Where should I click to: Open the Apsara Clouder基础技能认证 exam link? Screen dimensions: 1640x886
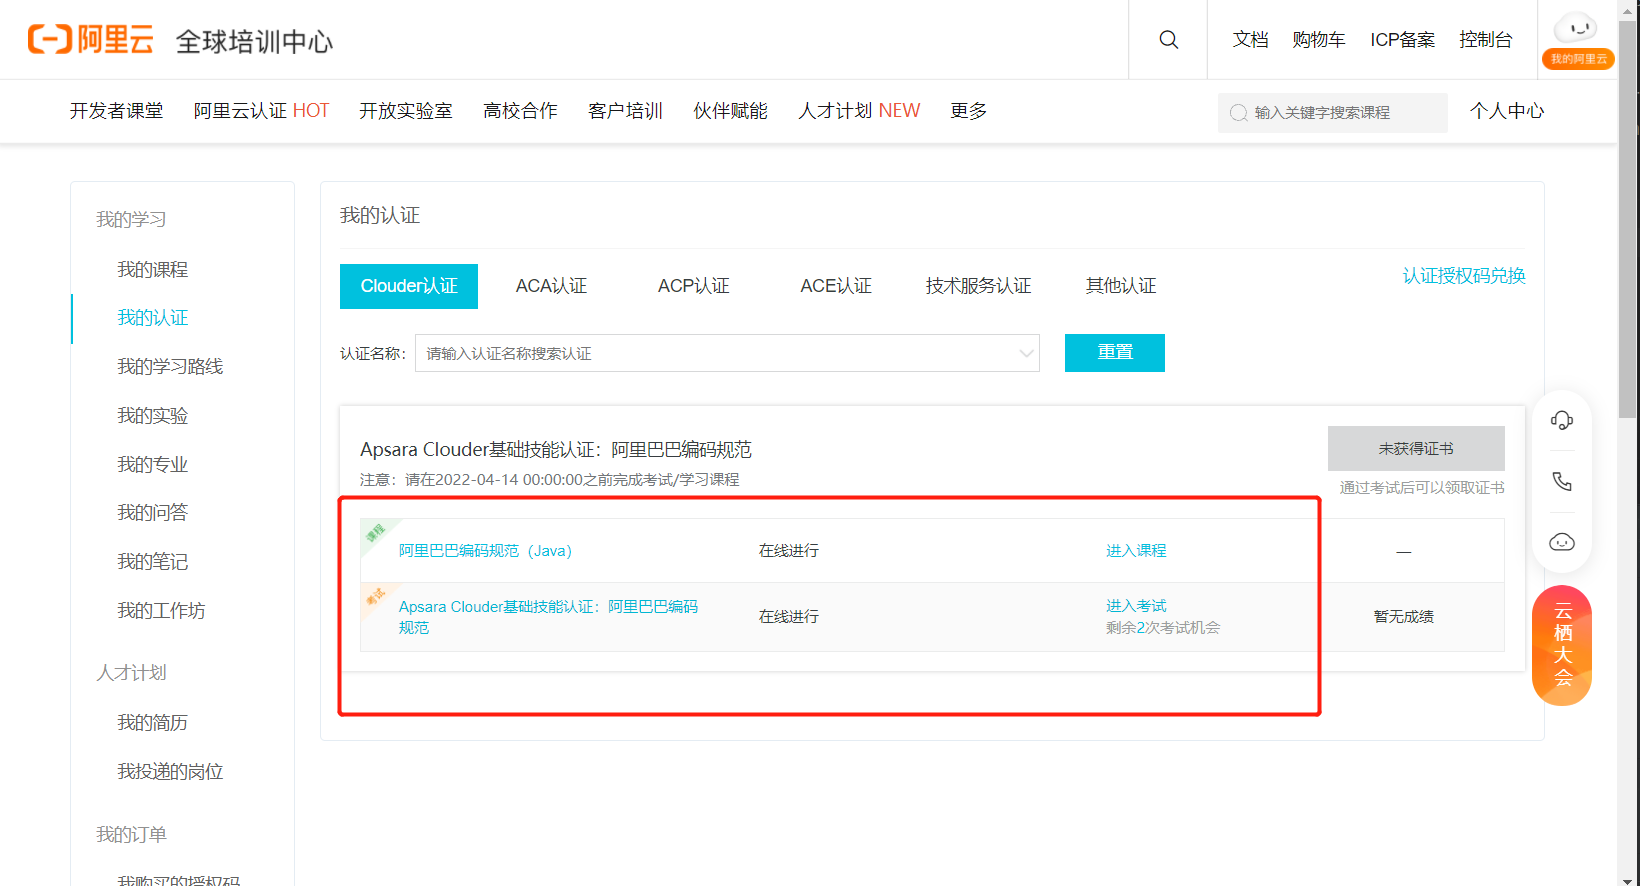548,617
